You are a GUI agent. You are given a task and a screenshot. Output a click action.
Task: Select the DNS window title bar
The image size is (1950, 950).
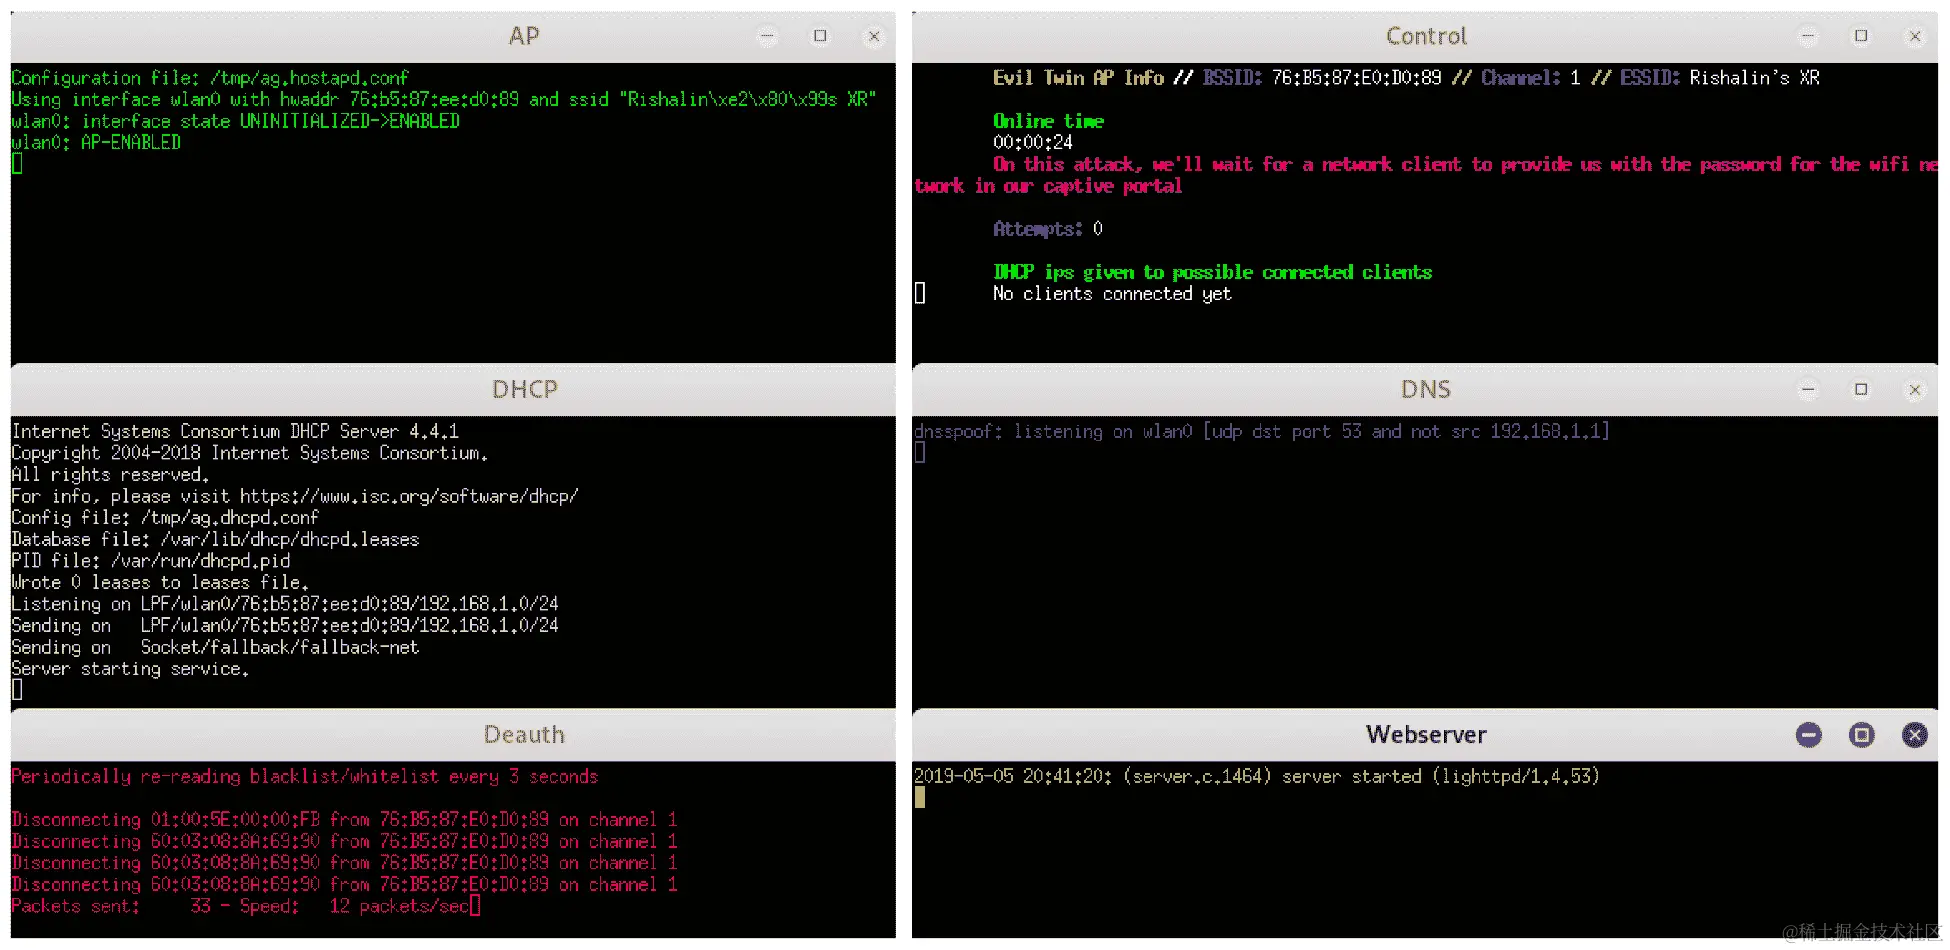[1425, 390]
